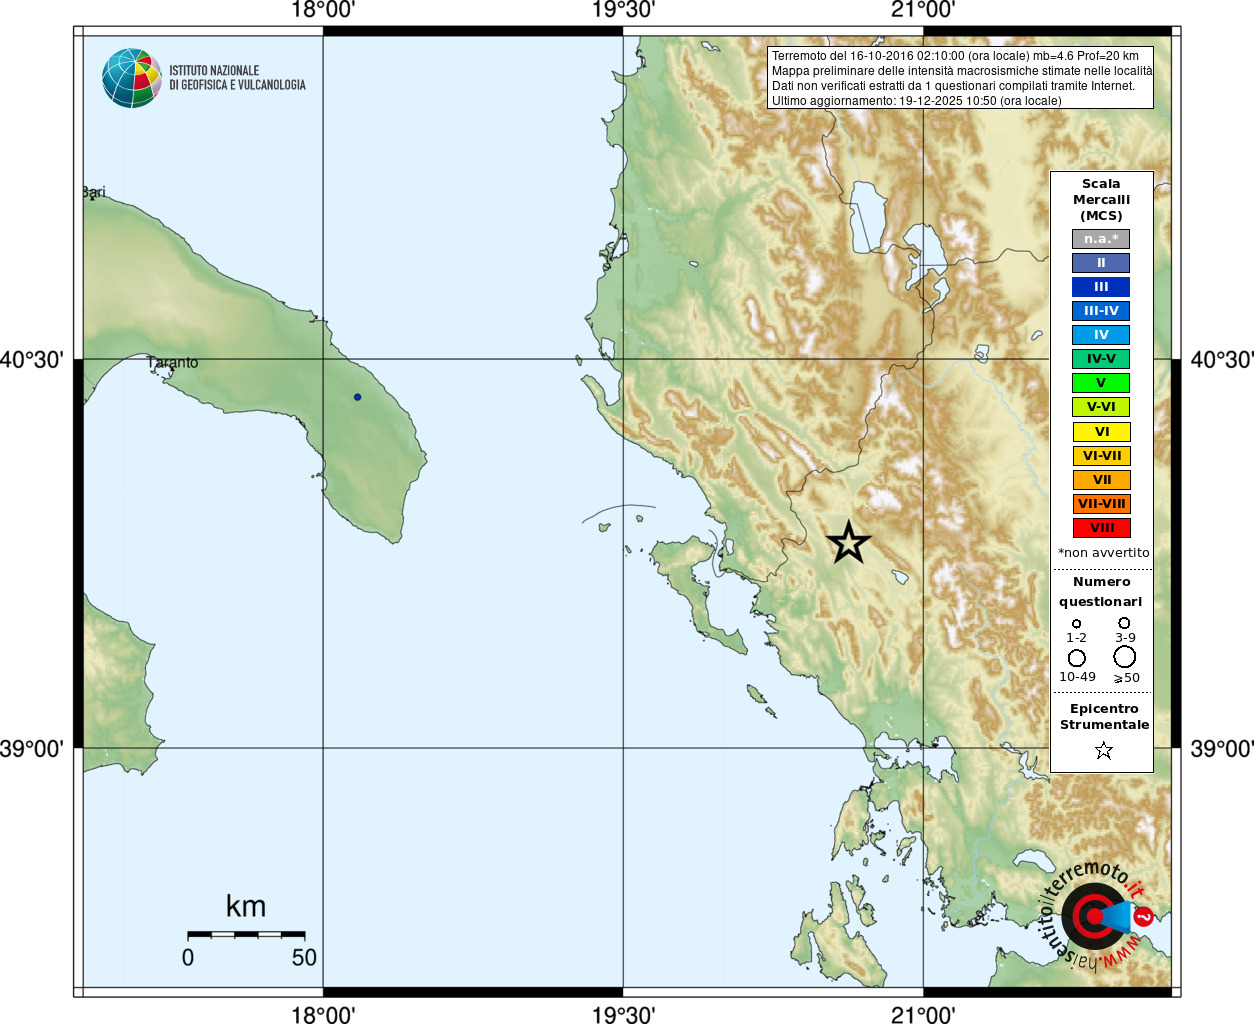Click the VII-VIII intensity legend swatch

pos(1101,504)
